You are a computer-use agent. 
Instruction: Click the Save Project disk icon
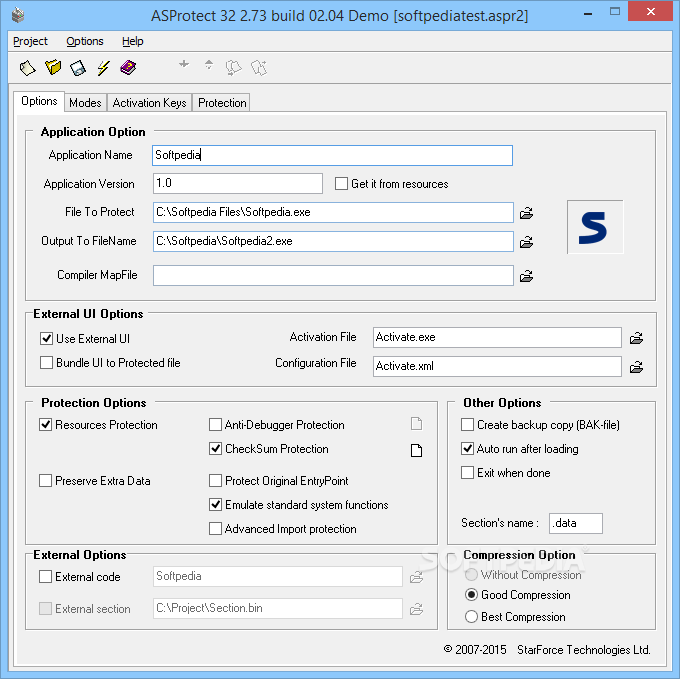(x=78, y=68)
